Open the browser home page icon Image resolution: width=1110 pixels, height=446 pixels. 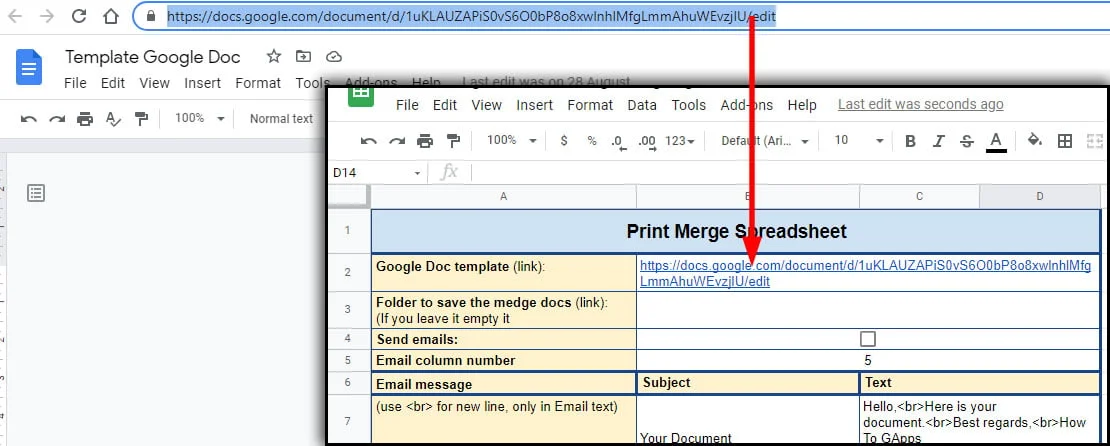point(111,16)
